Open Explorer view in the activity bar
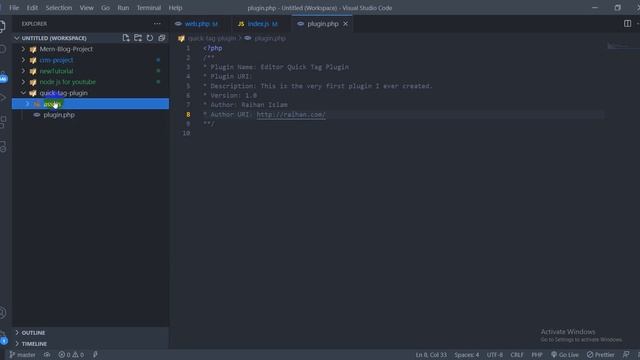Viewport: 640px width, 360px height. coord(3,27)
